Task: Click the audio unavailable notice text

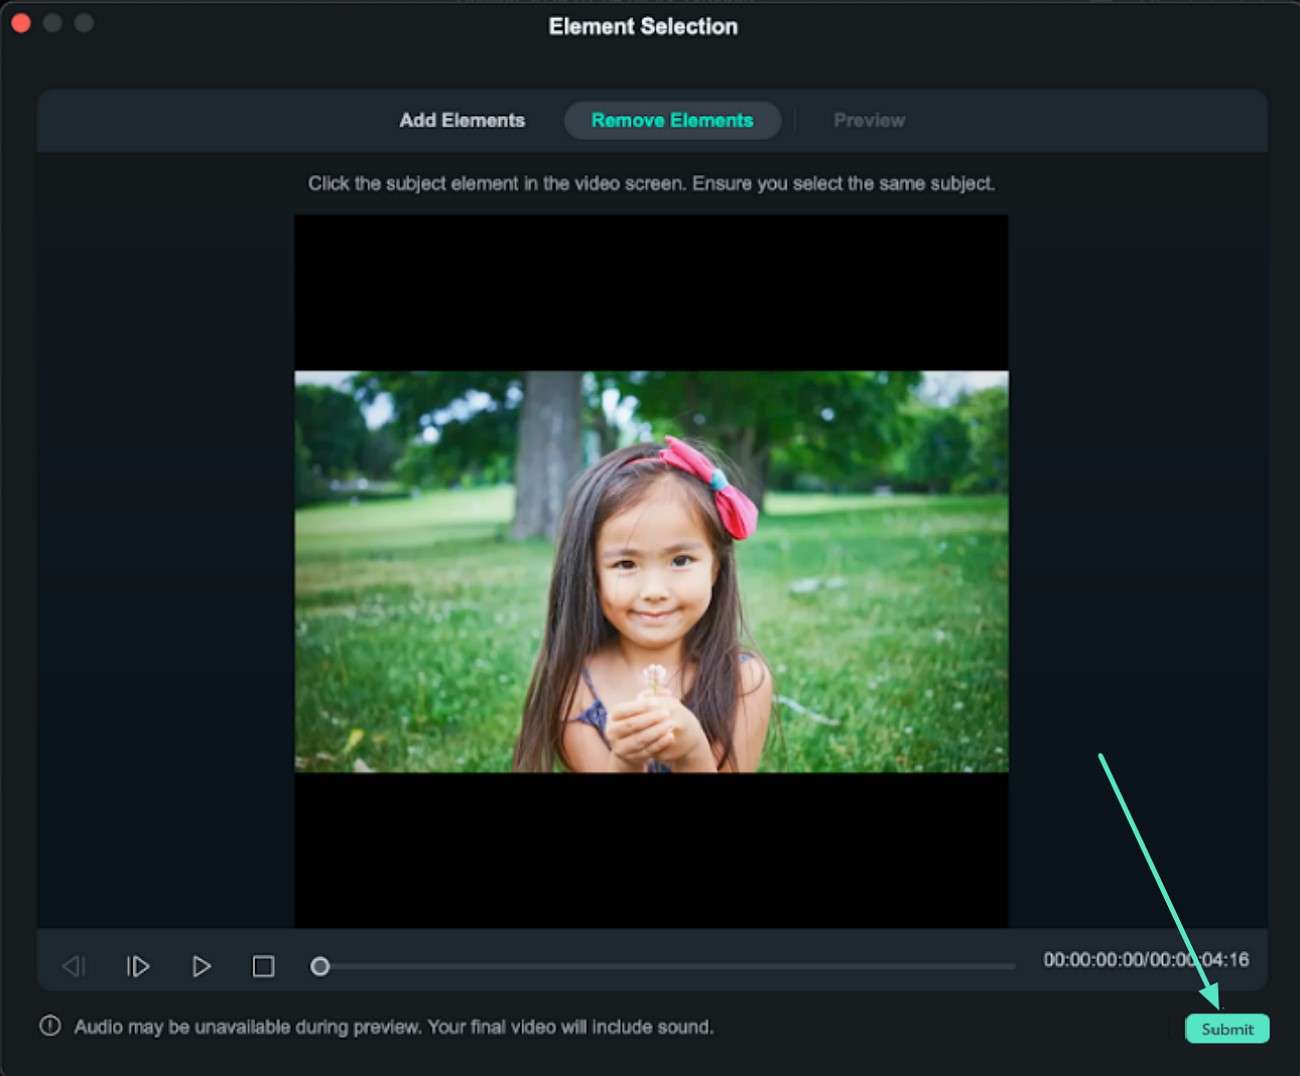Action: click(394, 1027)
